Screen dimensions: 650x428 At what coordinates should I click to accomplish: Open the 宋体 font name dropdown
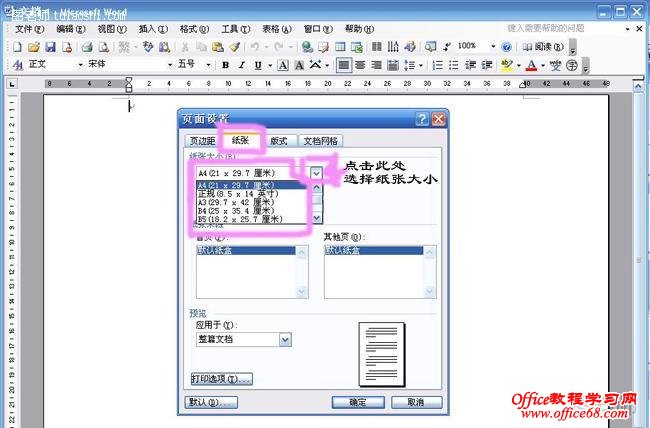coord(166,65)
